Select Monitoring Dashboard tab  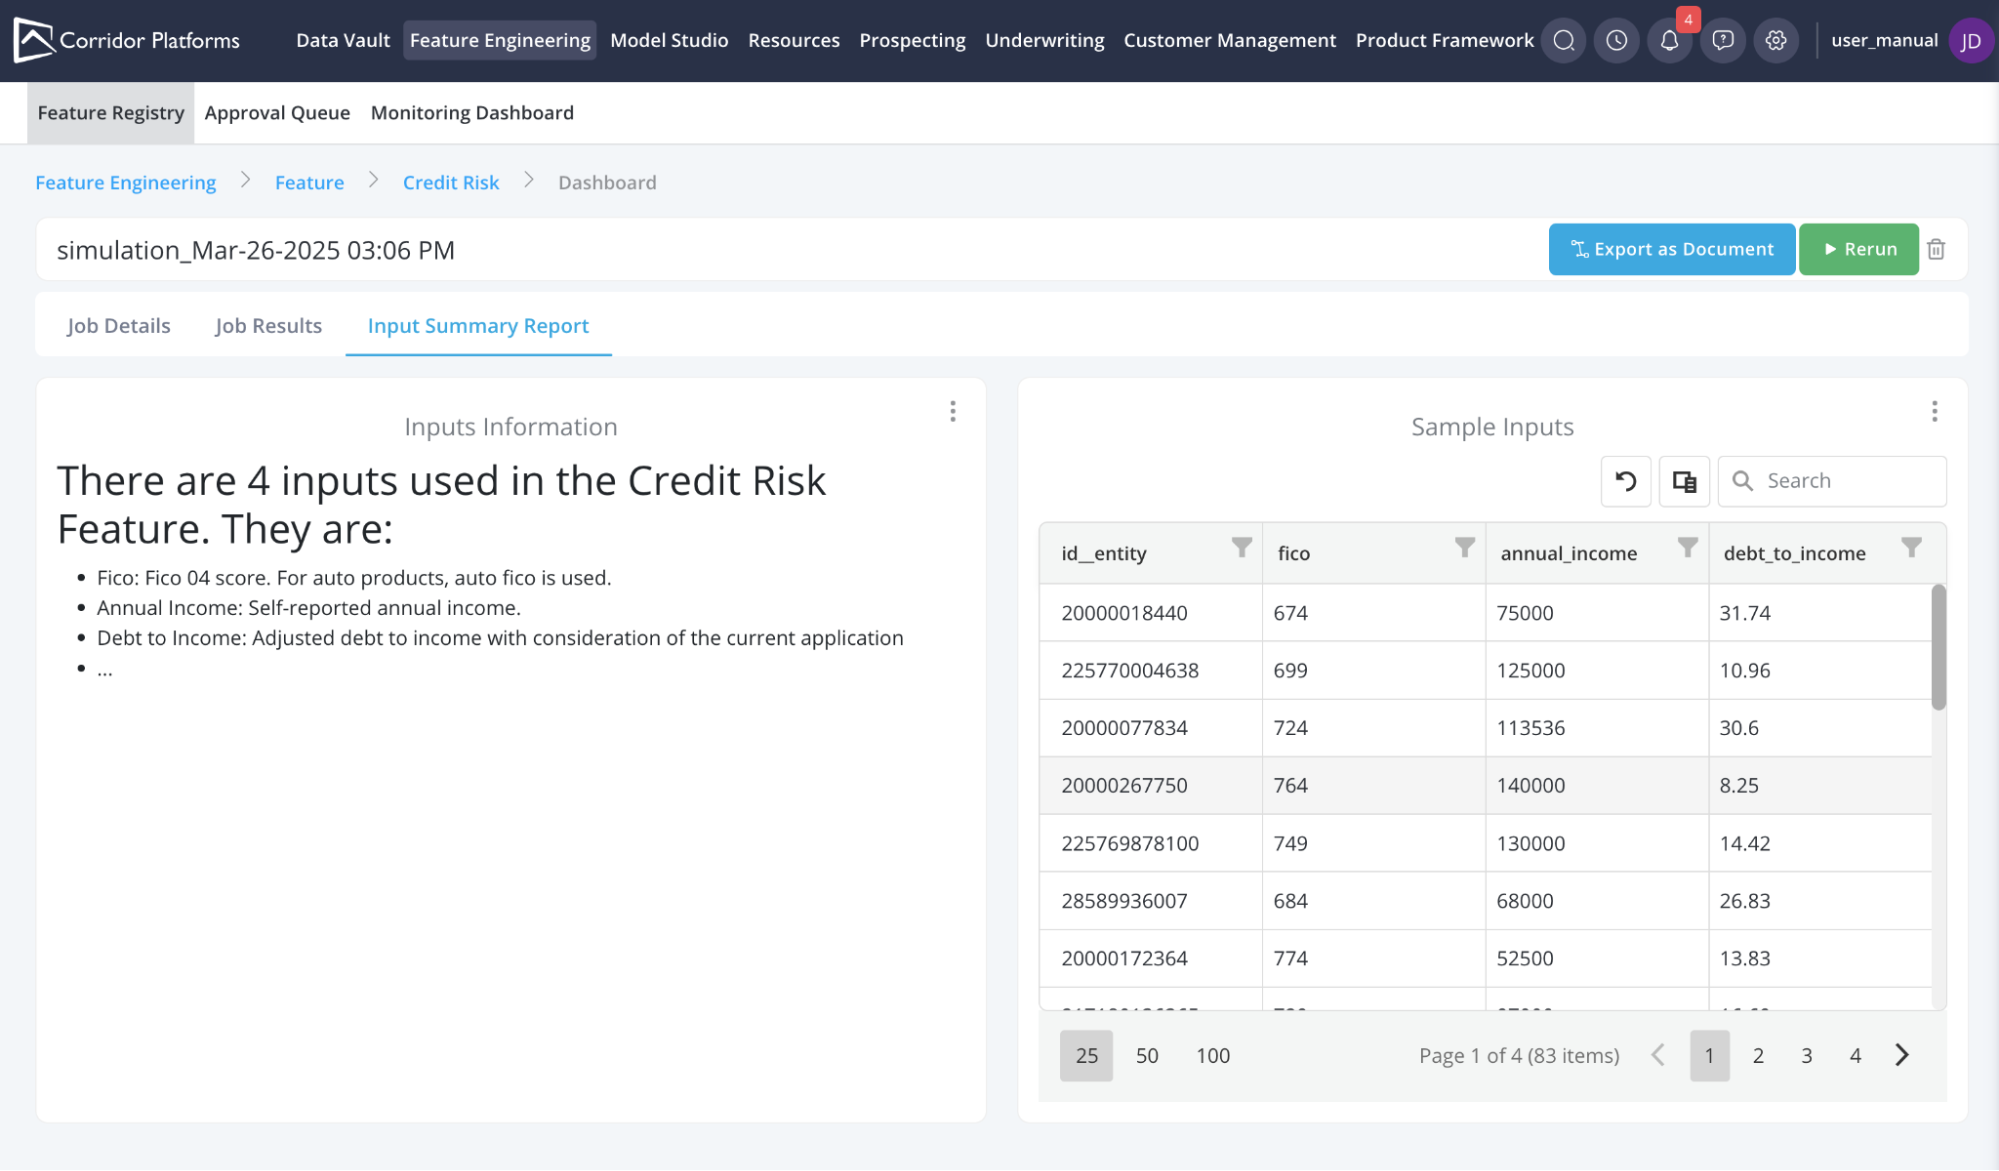(x=472, y=113)
